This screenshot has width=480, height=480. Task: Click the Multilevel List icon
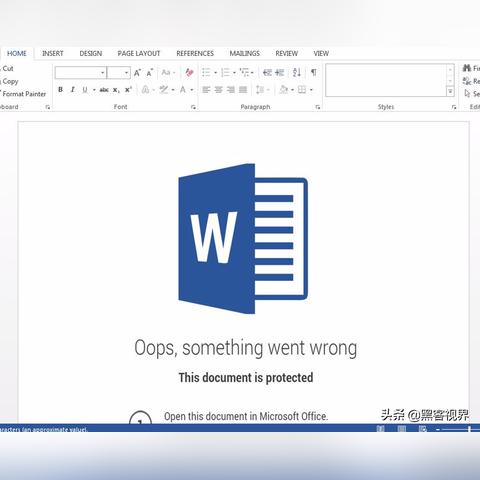(x=244, y=72)
